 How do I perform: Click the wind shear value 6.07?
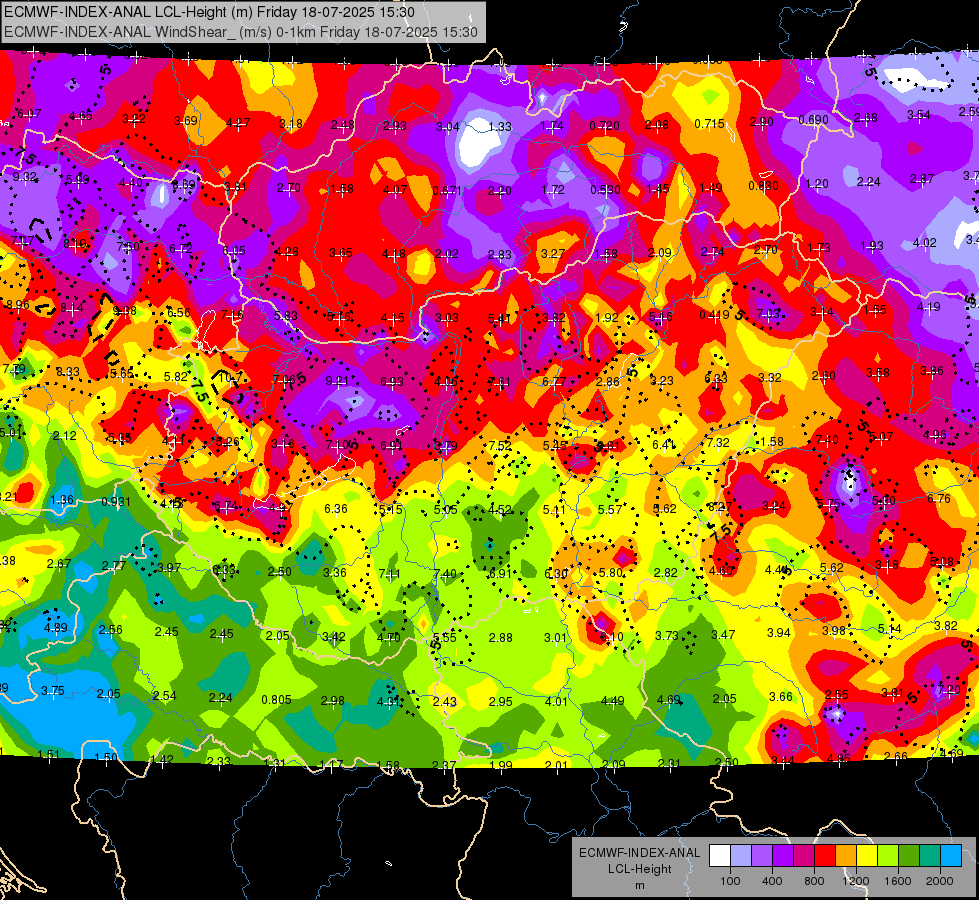tap(29, 114)
